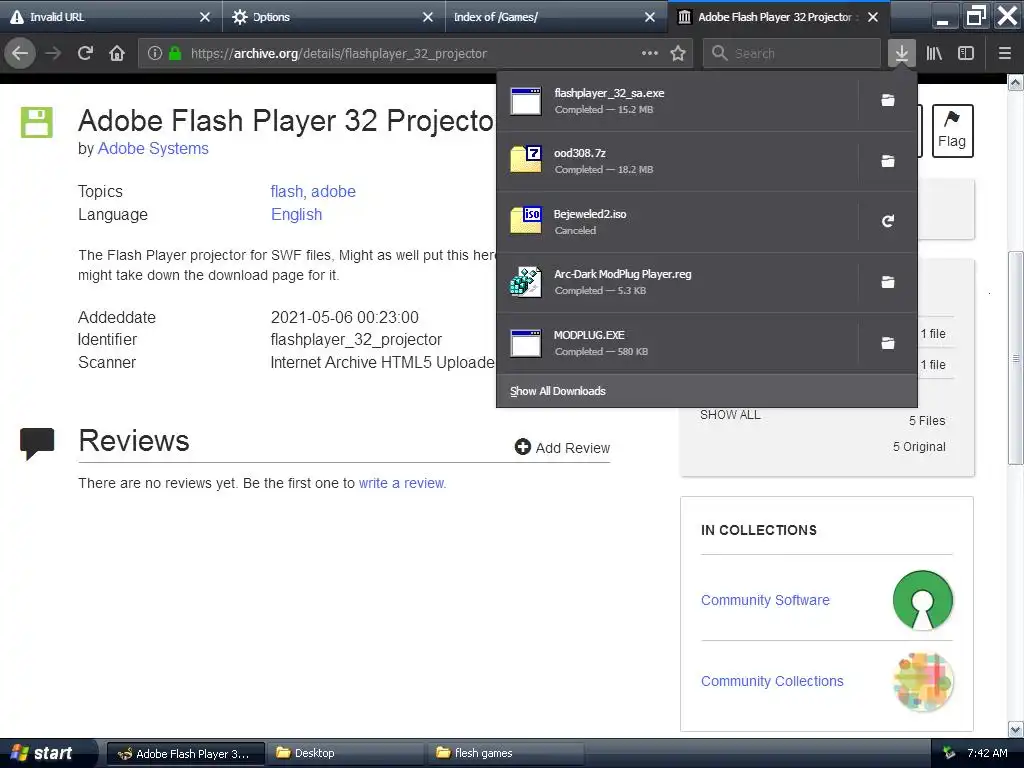The height and width of the screenshot is (768, 1024).
Task: Close the Options tab
Action: tap(428, 17)
